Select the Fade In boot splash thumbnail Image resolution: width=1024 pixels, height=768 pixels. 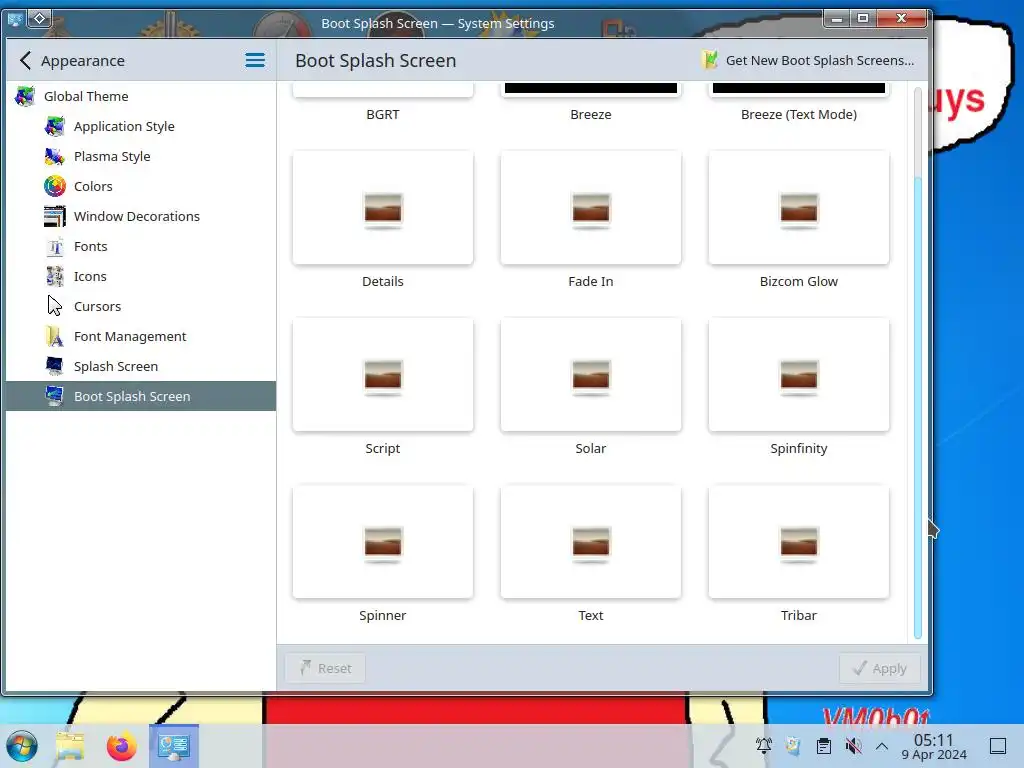click(x=591, y=208)
